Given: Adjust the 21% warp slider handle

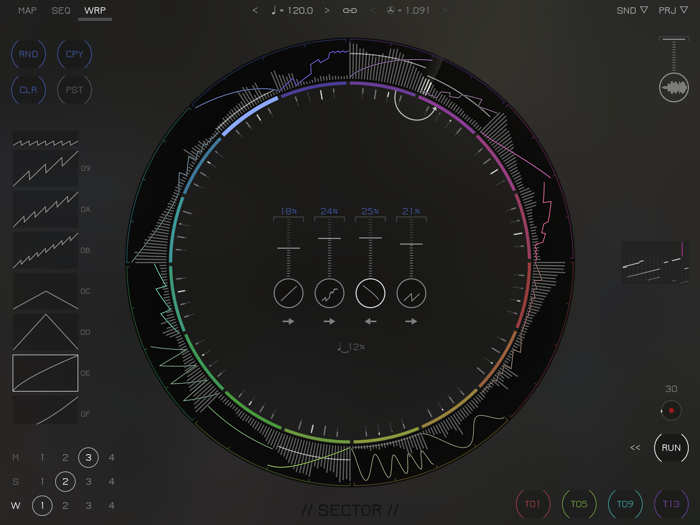Looking at the screenshot, I should 411,244.
